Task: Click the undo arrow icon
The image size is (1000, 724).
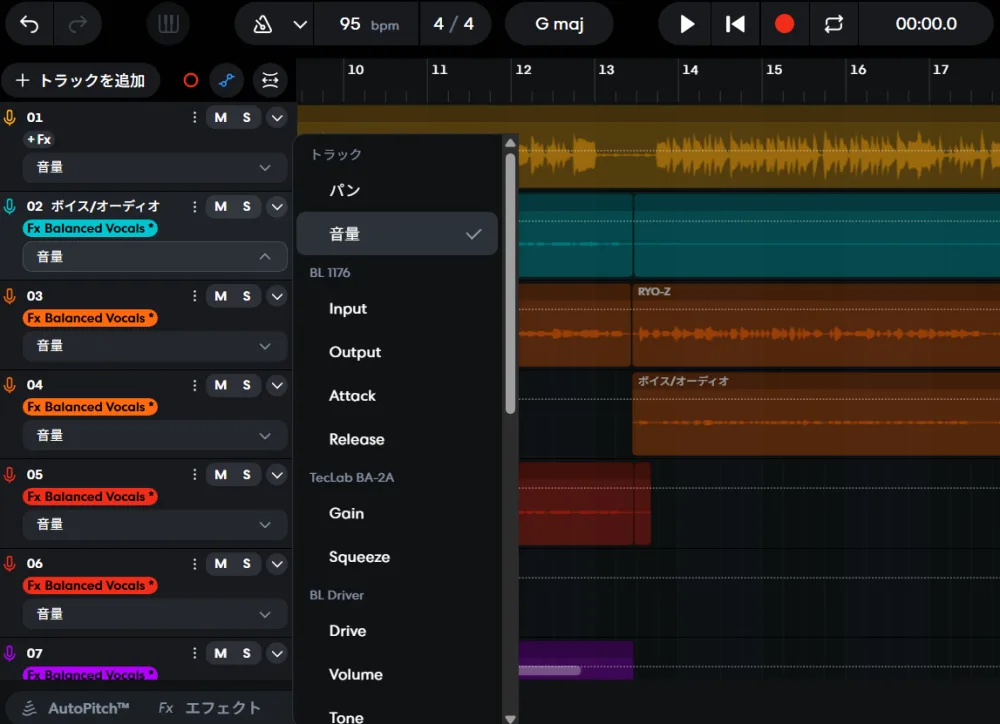Action: point(29,24)
